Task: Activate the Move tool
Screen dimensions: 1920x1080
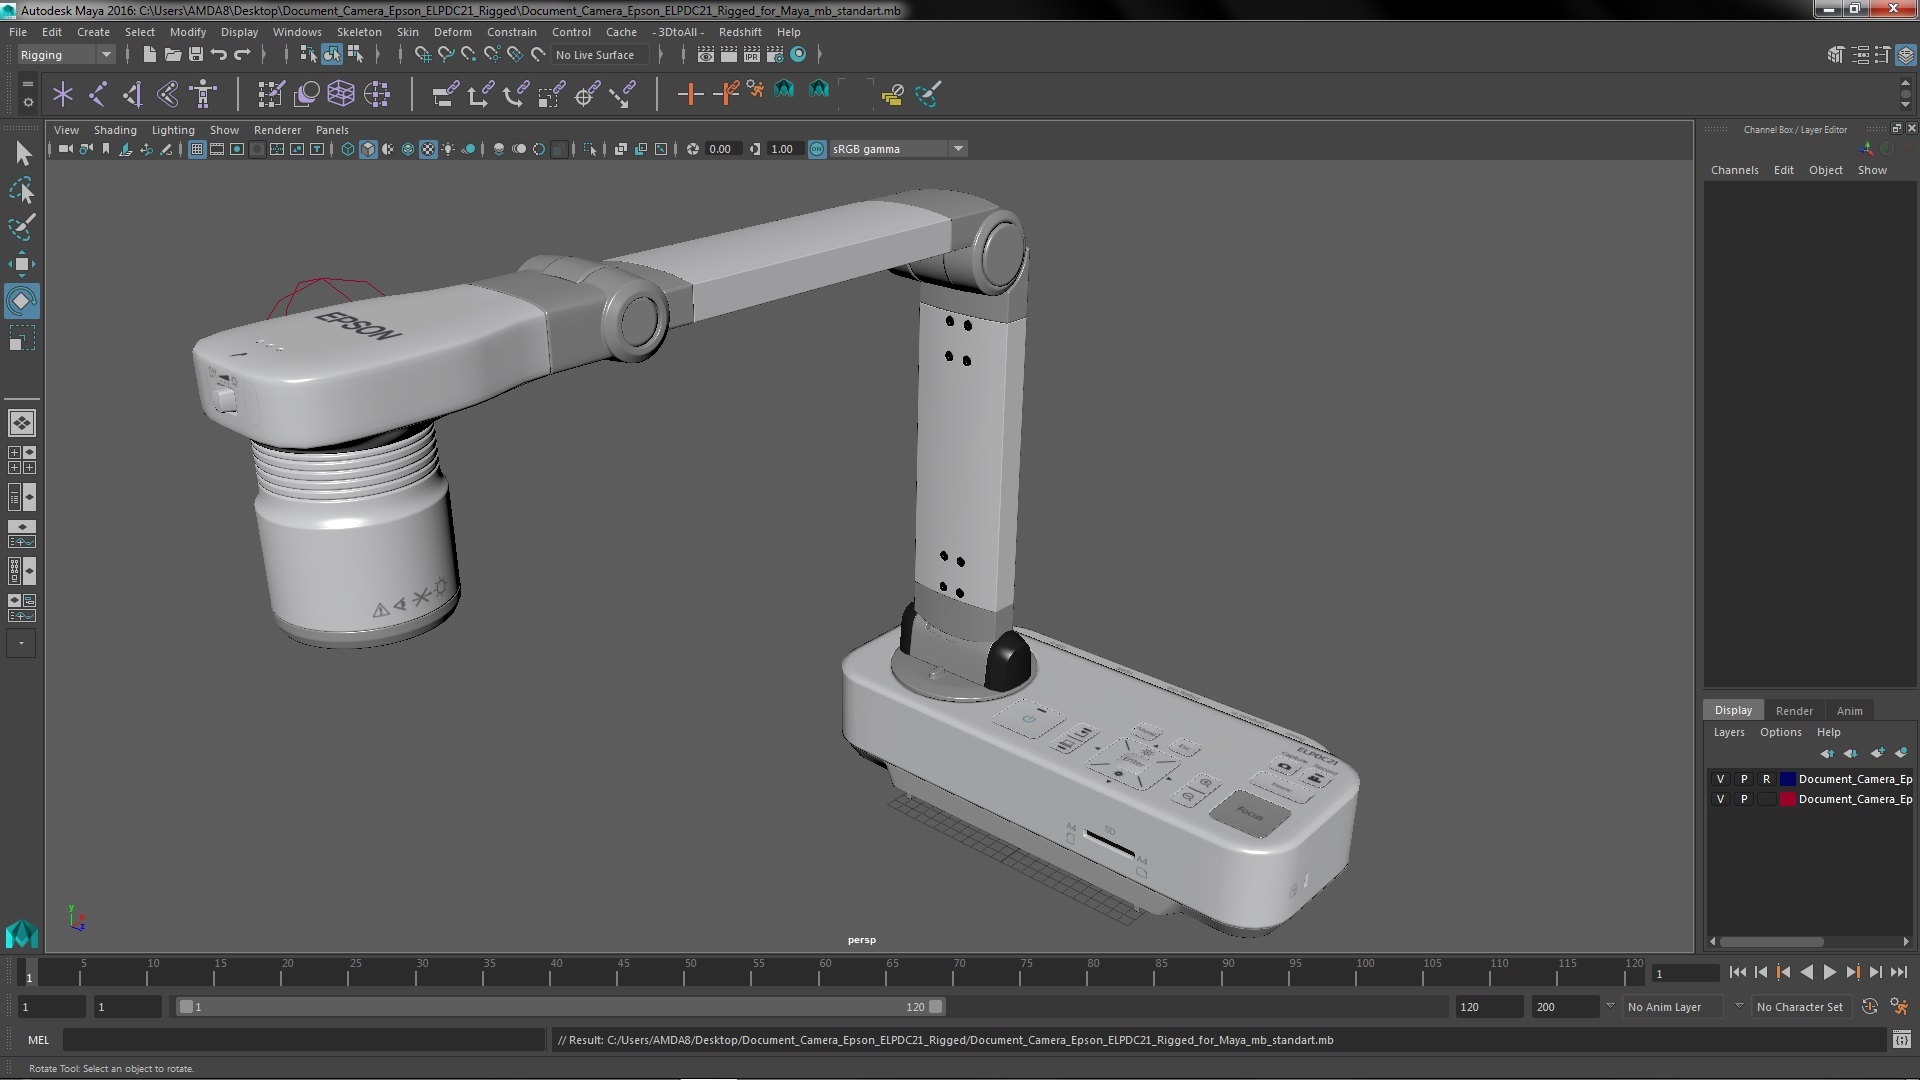Action: pyautogui.click(x=22, y=264)
